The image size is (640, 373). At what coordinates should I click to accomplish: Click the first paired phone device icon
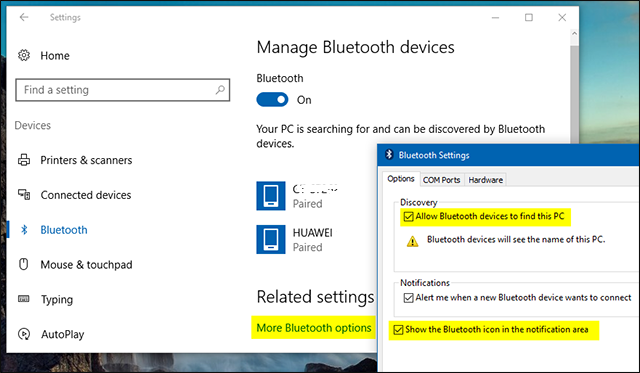(x=271, y=196)
